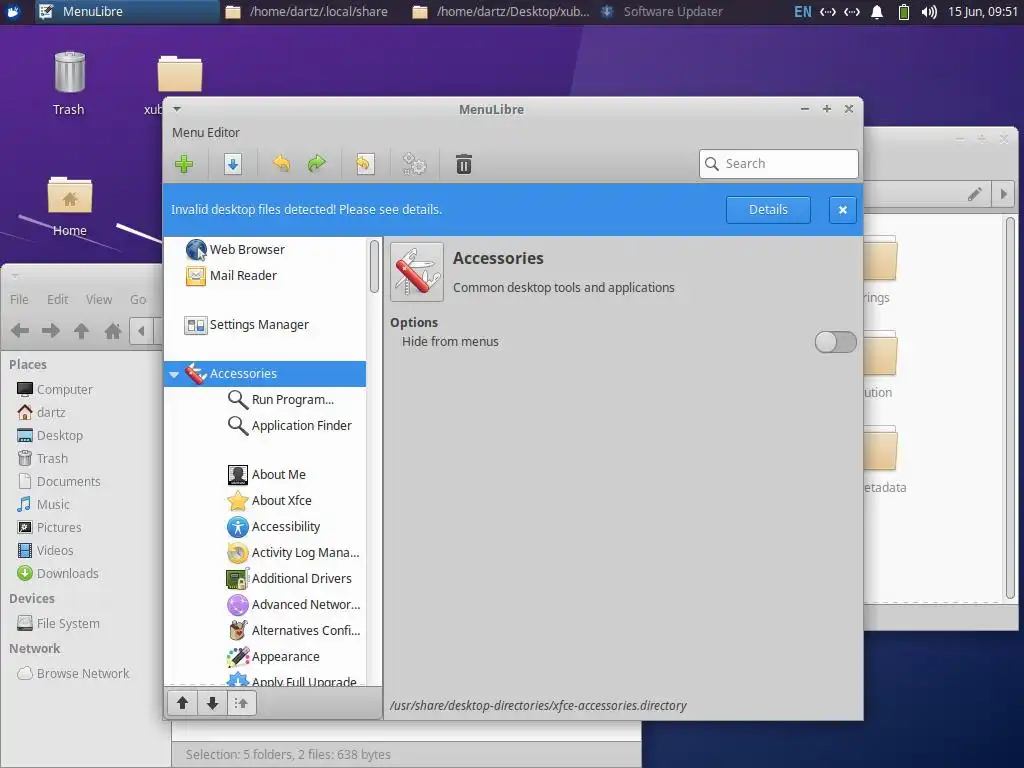
Task: Select the Accessibility launcher
Action: tap(264, 526)
